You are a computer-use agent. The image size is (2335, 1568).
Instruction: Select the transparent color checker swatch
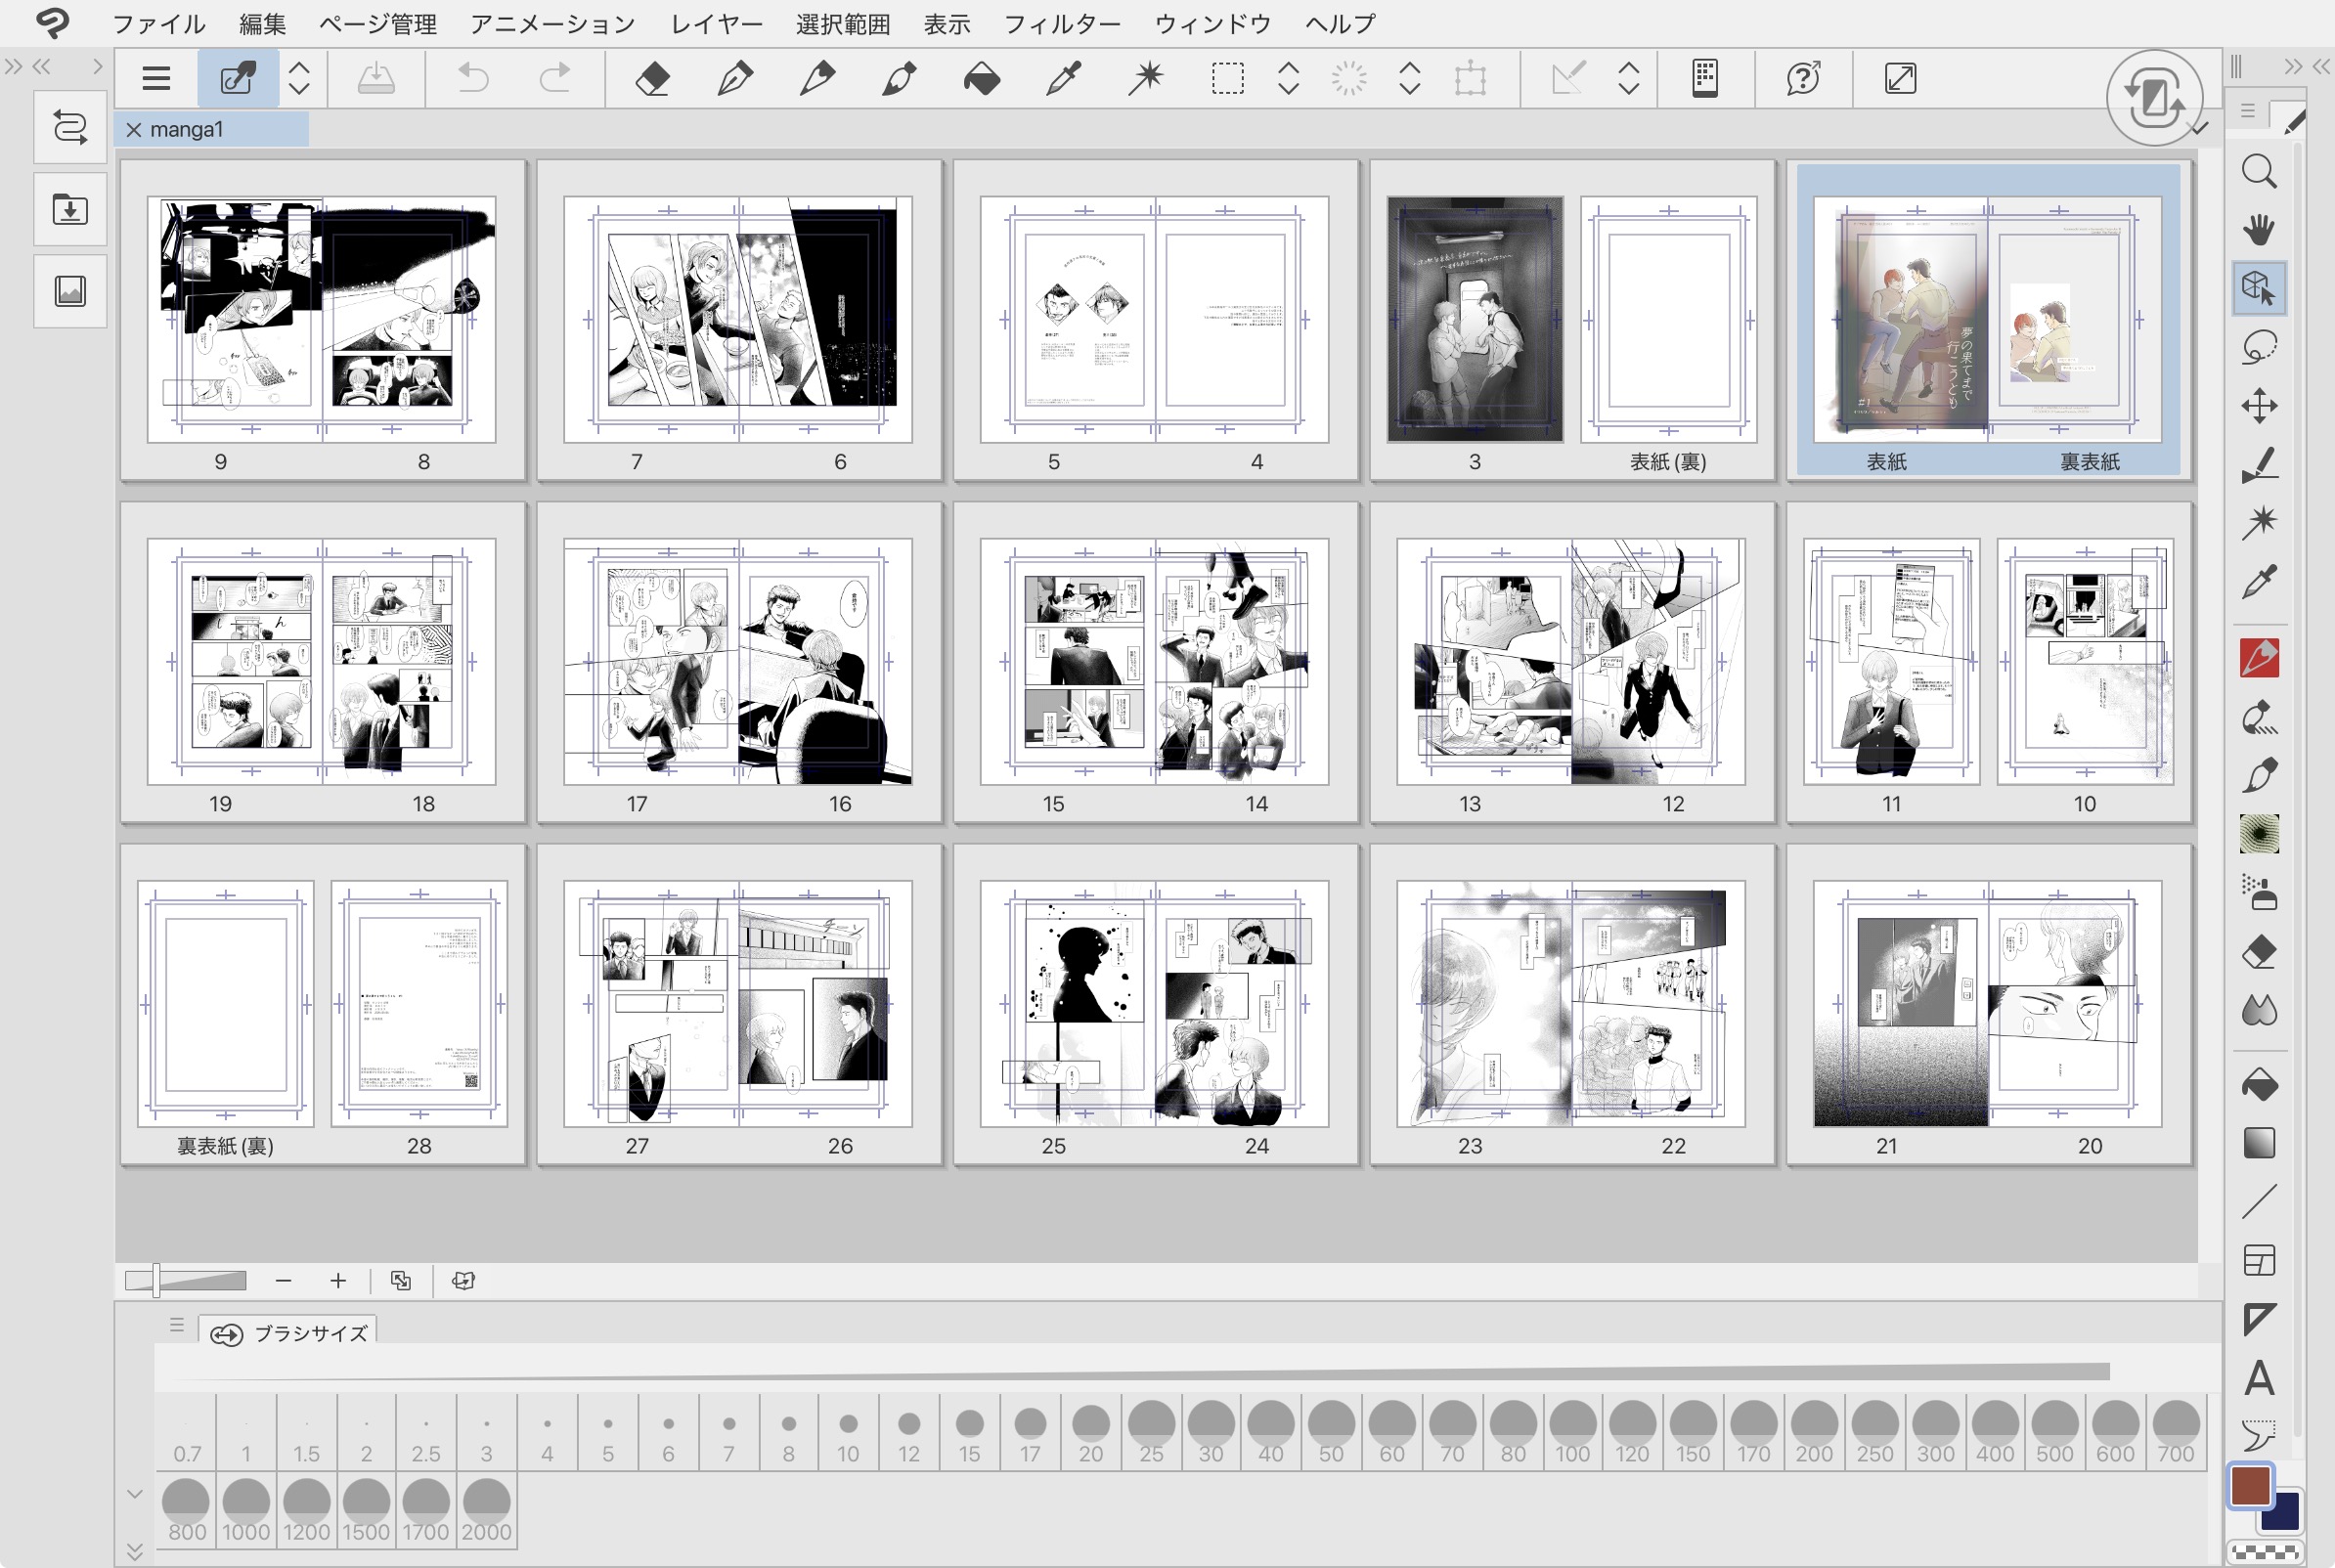[x=2265, y=1552]
